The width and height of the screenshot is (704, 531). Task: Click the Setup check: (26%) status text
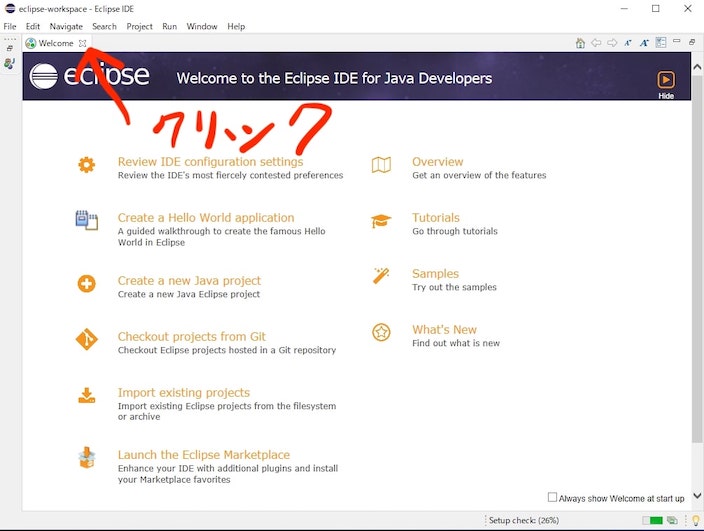(x=524, y=520)
